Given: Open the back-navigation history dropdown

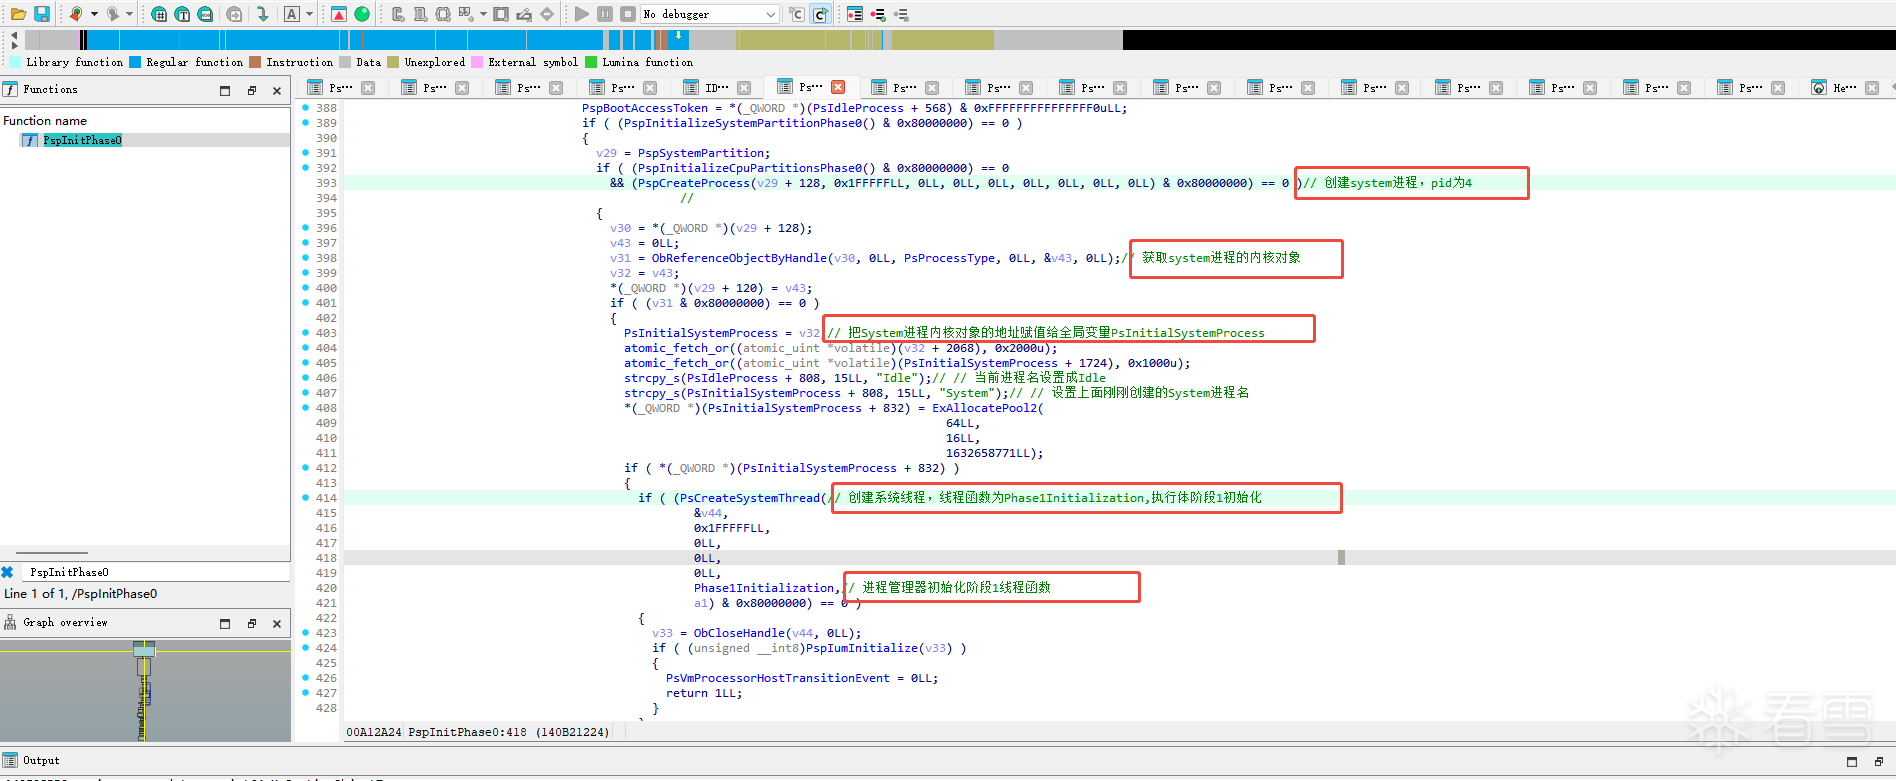Looking at the screenshot, I should coord(94,14).
